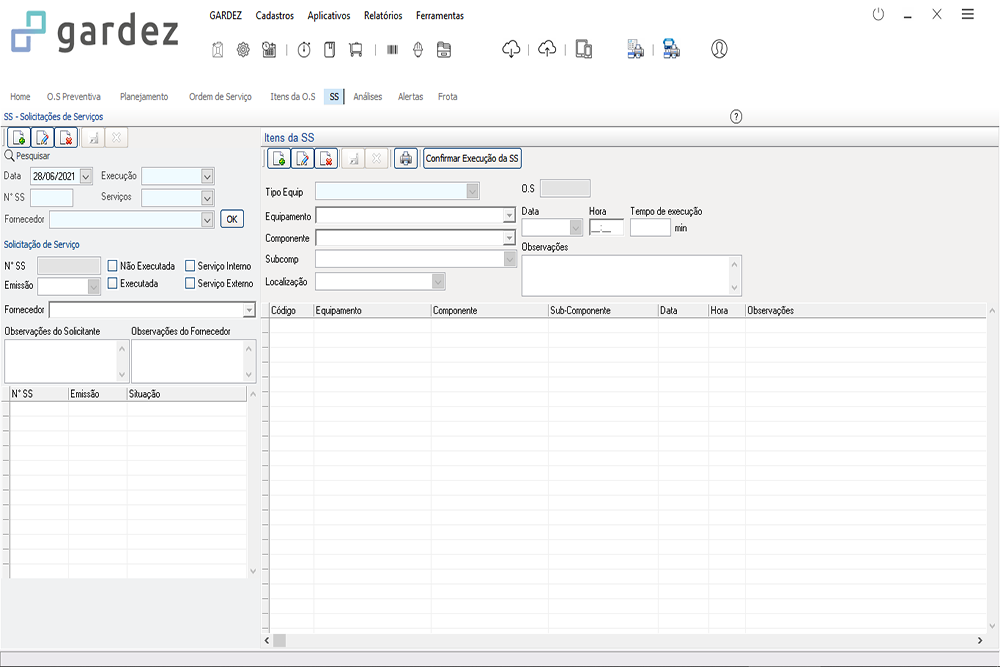This screenshot has width=1000, height=667.
Task: Click print icon in Itens da SS toolbar
Action: (x=406, y=159)
